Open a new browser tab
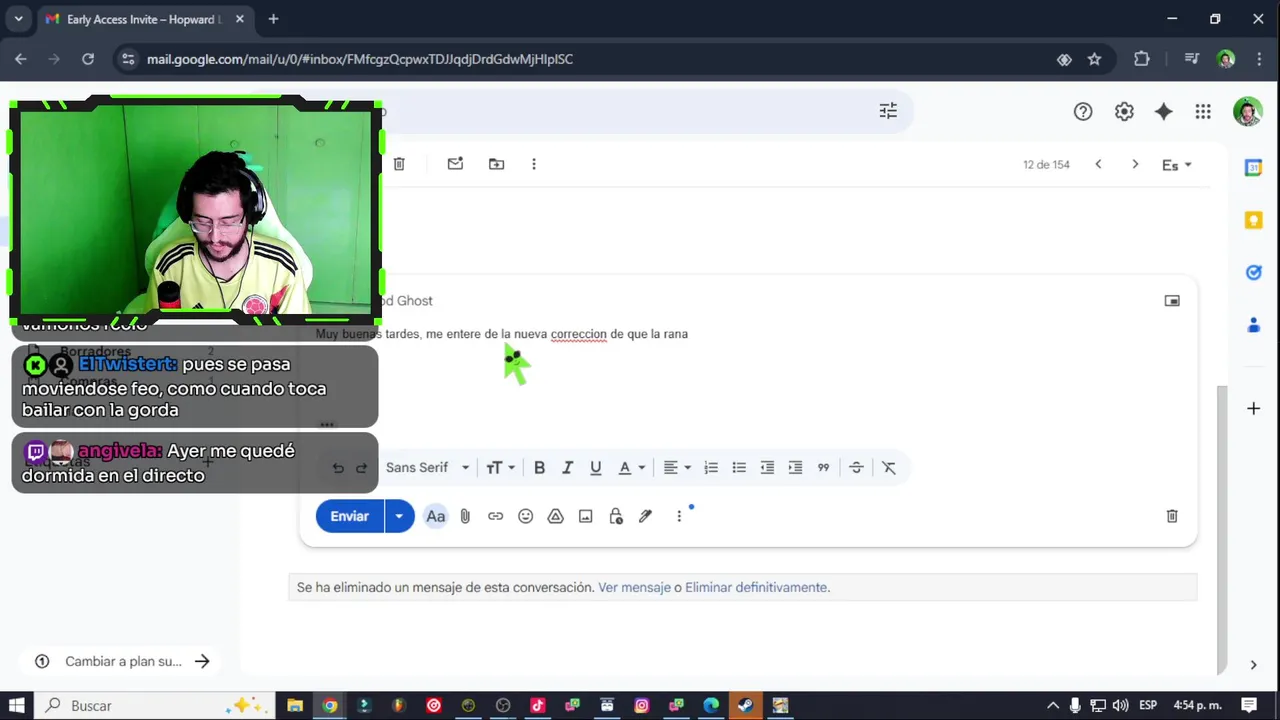 pos(273,19)
